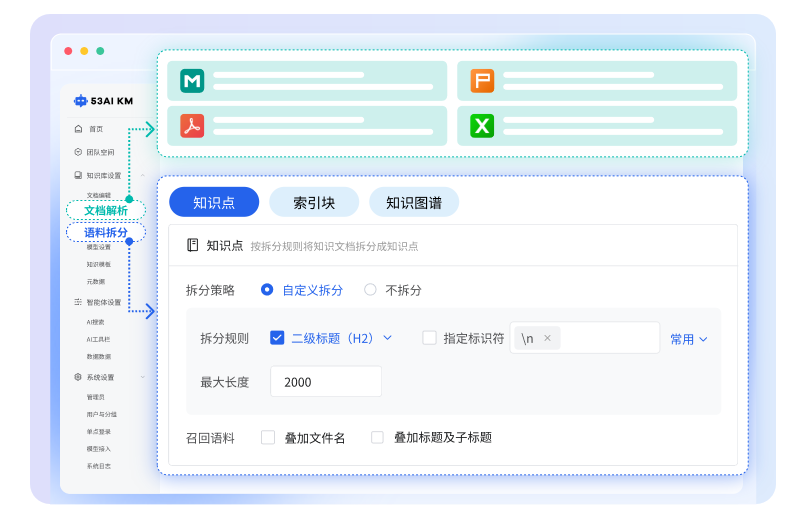Image resolution: width=805 pixels, height=520 pixels.
Task: Click the markdown file card with M icon
Action: click(x=307, y=81)
